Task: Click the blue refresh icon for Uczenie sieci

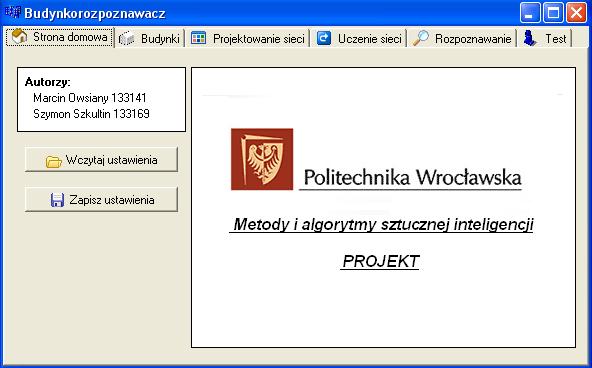Action: coord(324,38)
